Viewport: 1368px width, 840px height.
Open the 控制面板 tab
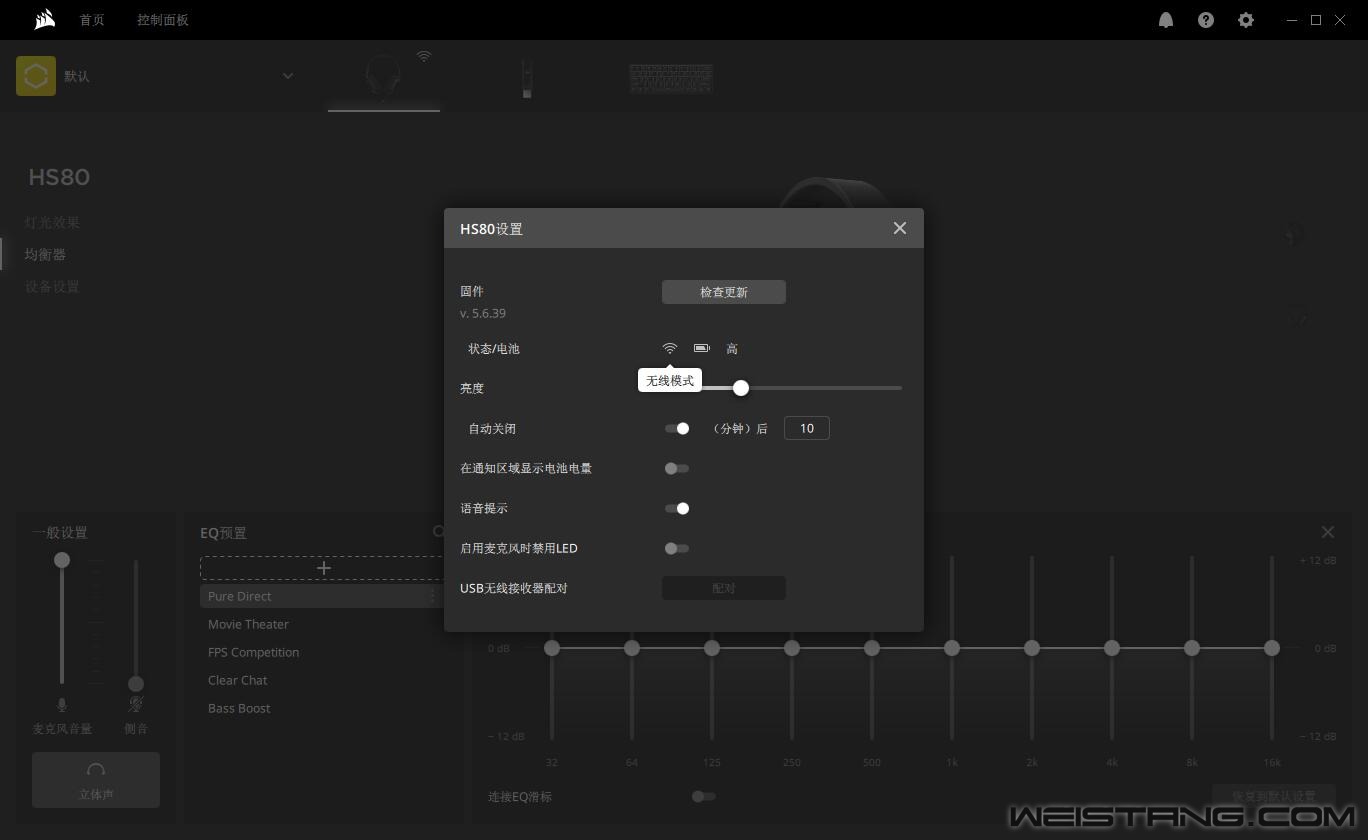click(163, 20)
